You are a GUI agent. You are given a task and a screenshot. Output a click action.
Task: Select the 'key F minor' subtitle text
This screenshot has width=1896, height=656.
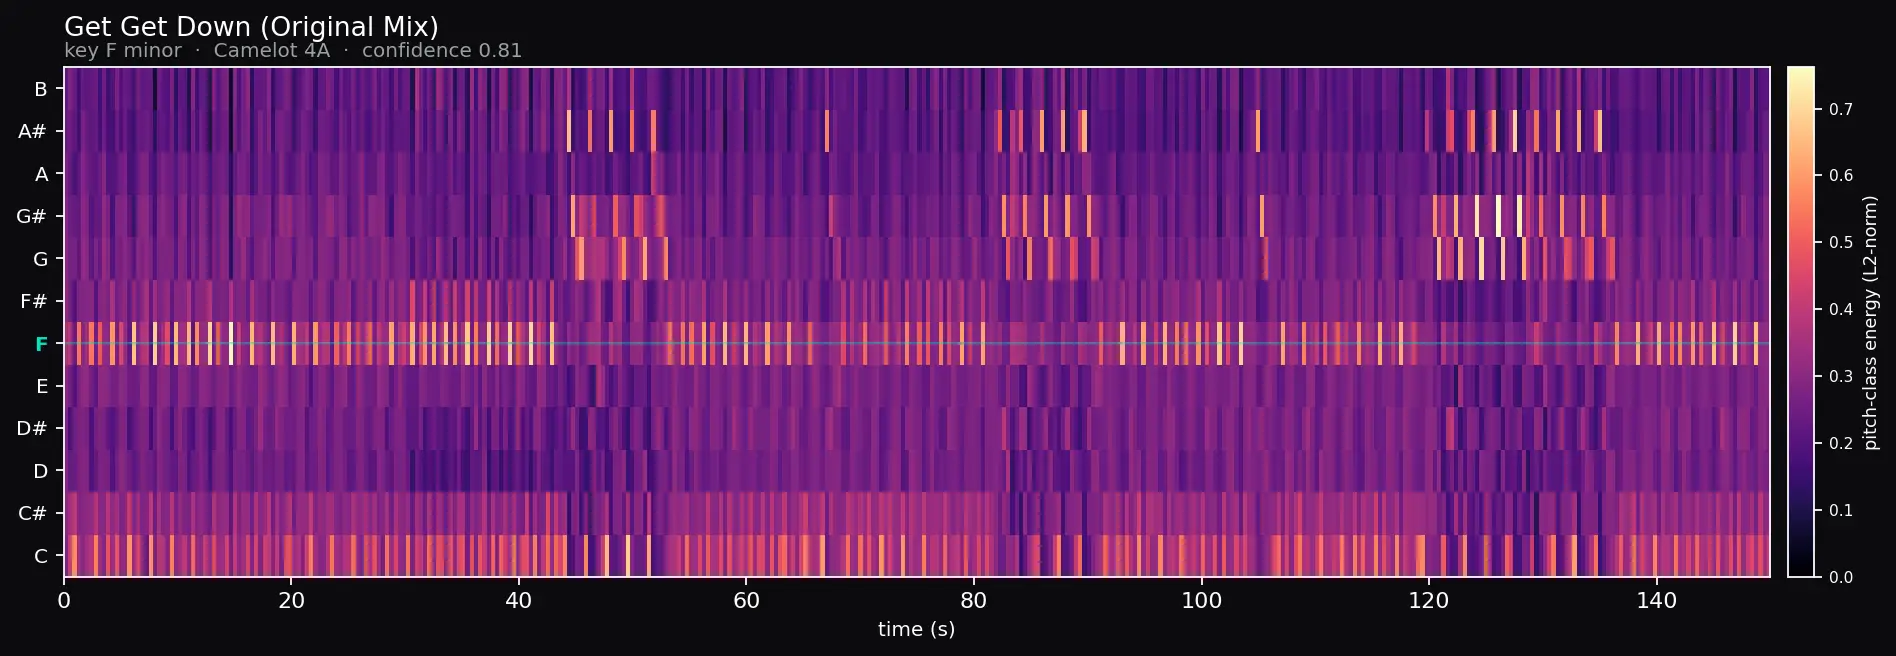click(x=123, y=50)
